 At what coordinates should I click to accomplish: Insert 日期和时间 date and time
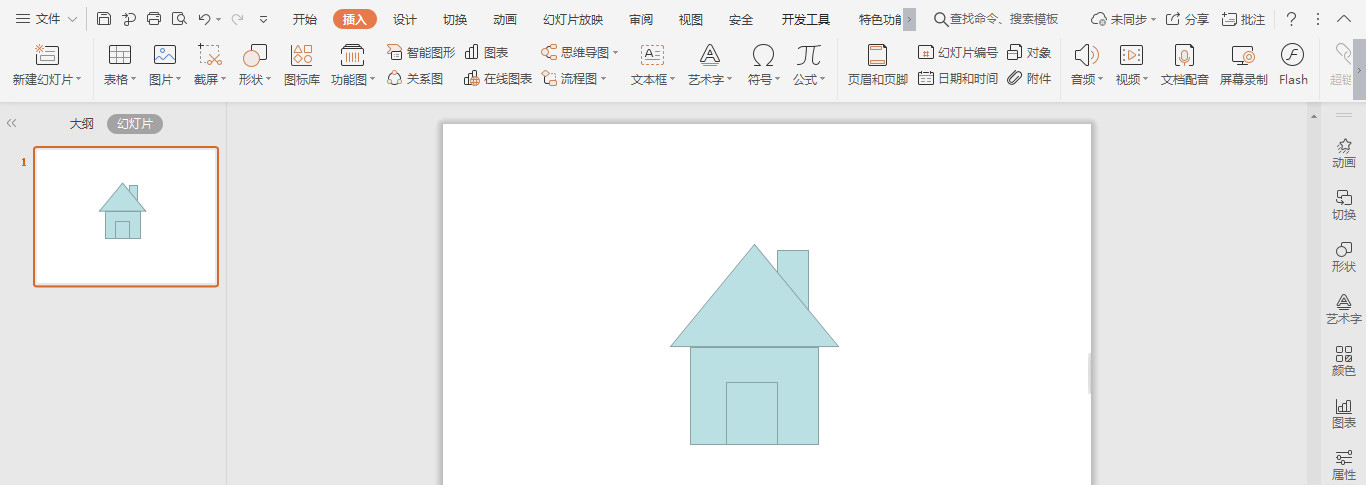click(958, 78)
